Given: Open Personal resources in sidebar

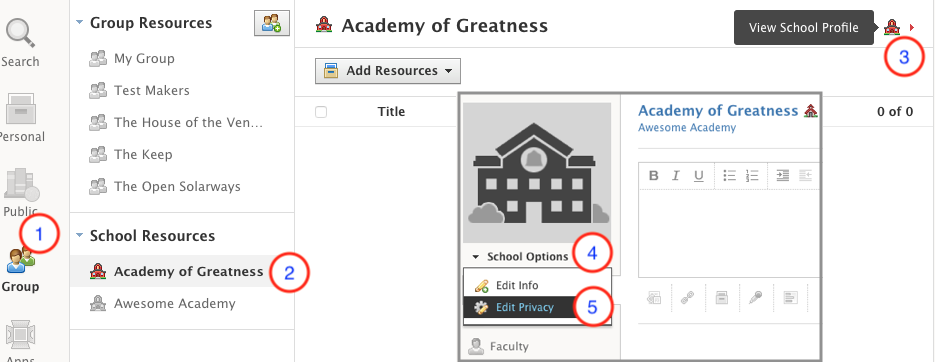Looking at the screenshot, I should click(20, 117).
